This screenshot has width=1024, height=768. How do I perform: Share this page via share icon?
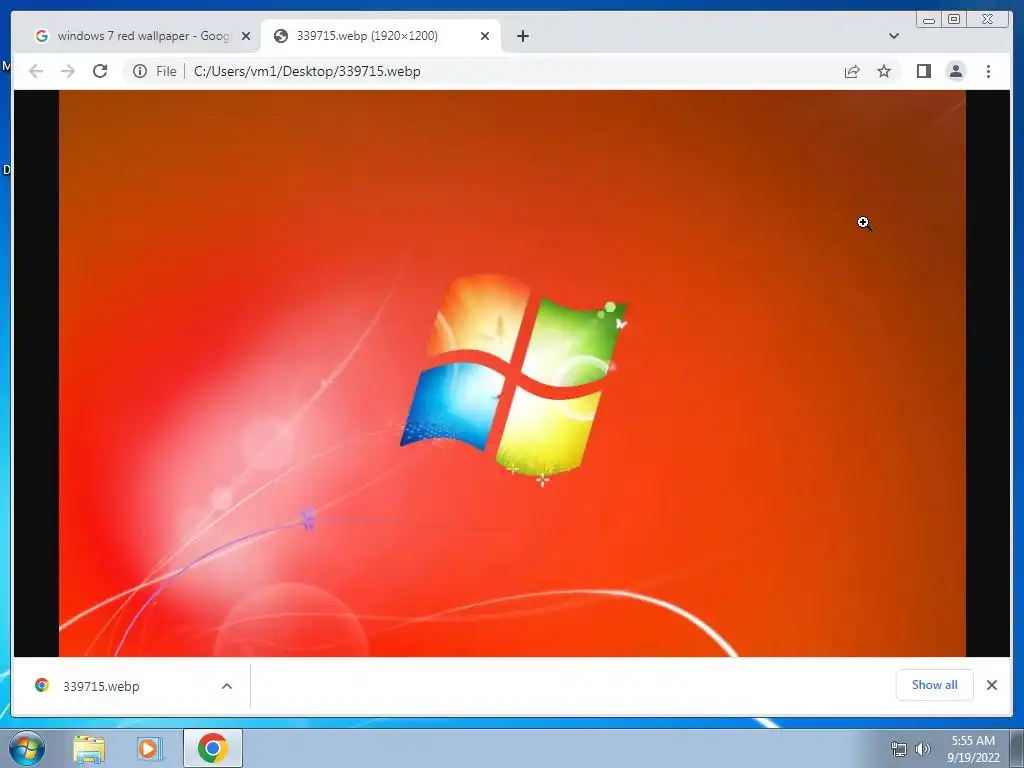852,71
